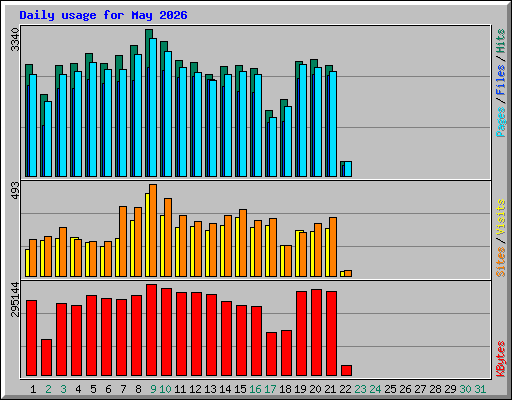
Task: Click day label 26 on x-axis
Action: click(405, 389)
